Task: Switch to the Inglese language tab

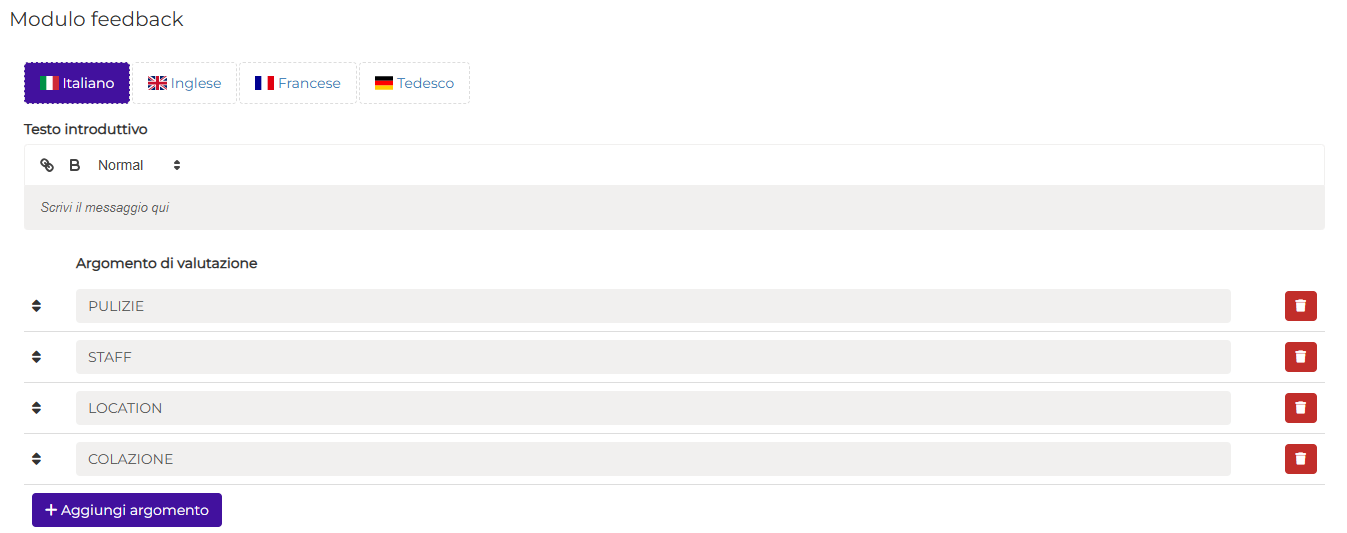Action: tap(184, 83)
